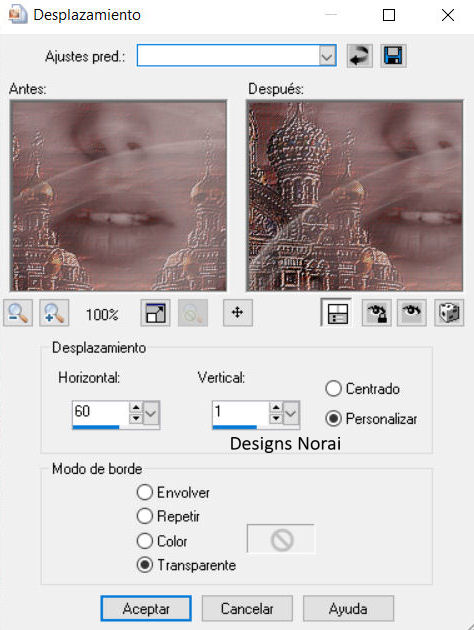
Task: Click the proof eye icon
Action: (412, 313)
